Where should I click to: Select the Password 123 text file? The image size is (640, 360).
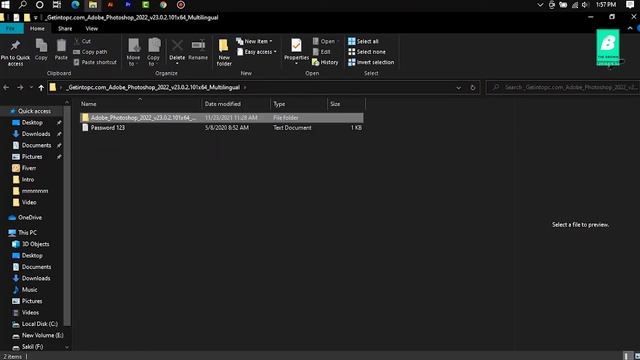[222, 128]
